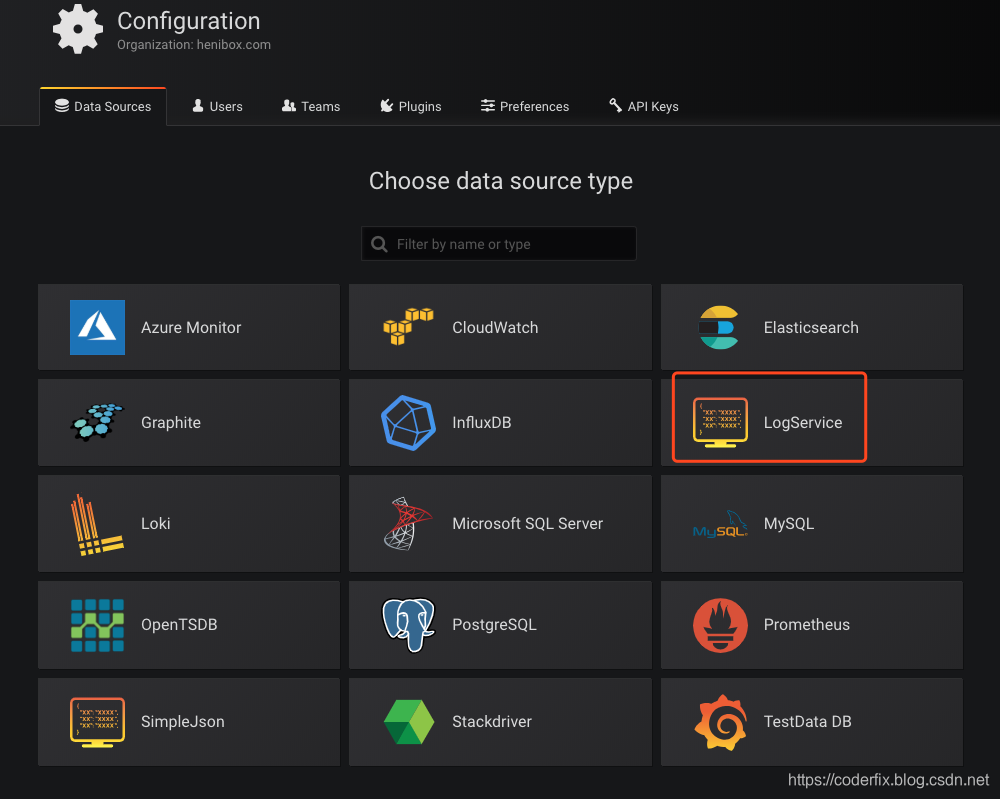Click the MySQL dolphin logo
The height and width of the screenshot is (799, 1000).
[720, 524]
